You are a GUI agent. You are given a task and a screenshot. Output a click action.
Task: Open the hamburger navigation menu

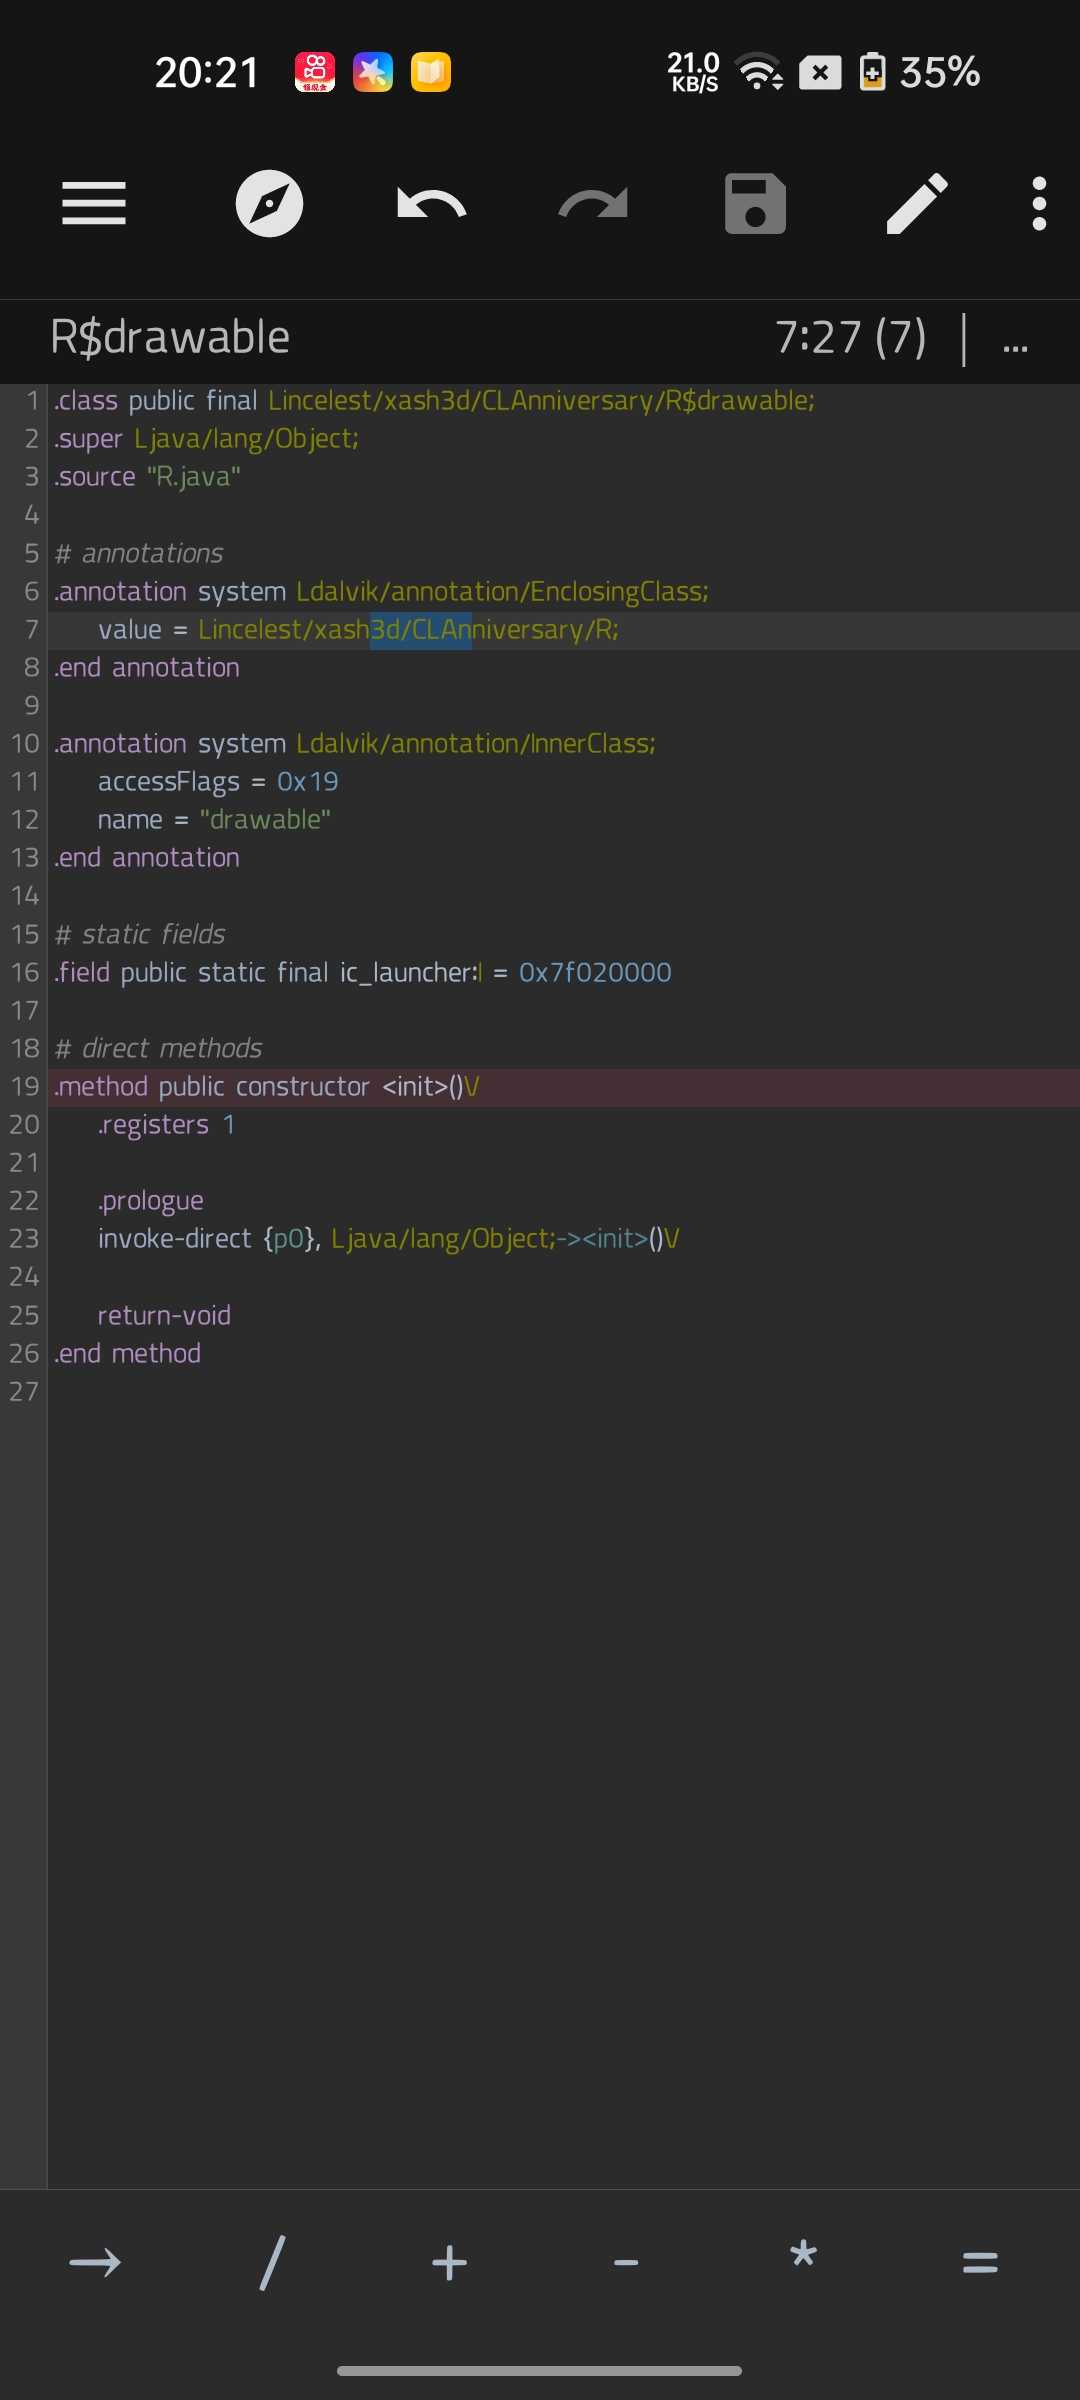[94, 204]
